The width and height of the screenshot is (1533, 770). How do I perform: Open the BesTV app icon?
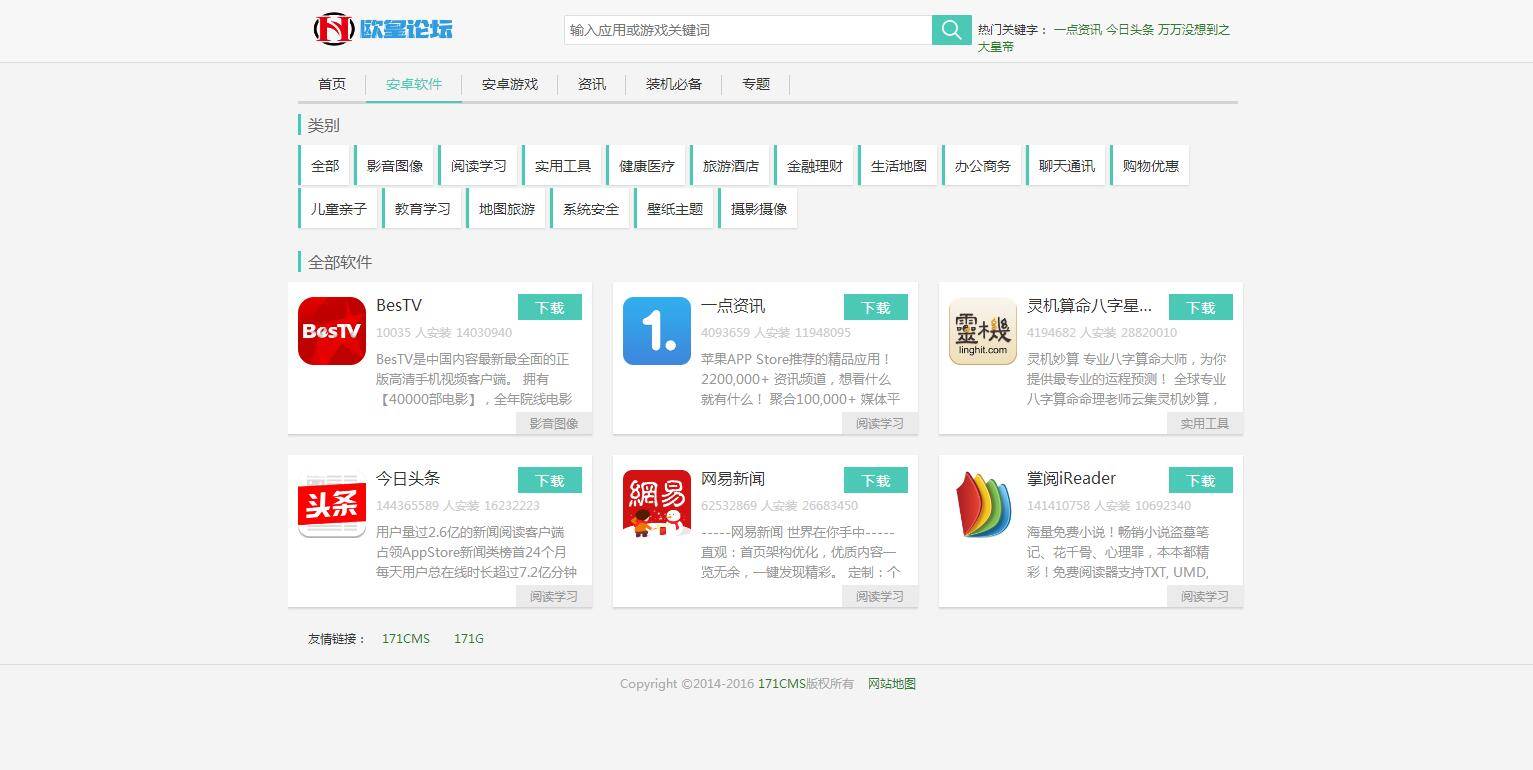coord(332,331)
